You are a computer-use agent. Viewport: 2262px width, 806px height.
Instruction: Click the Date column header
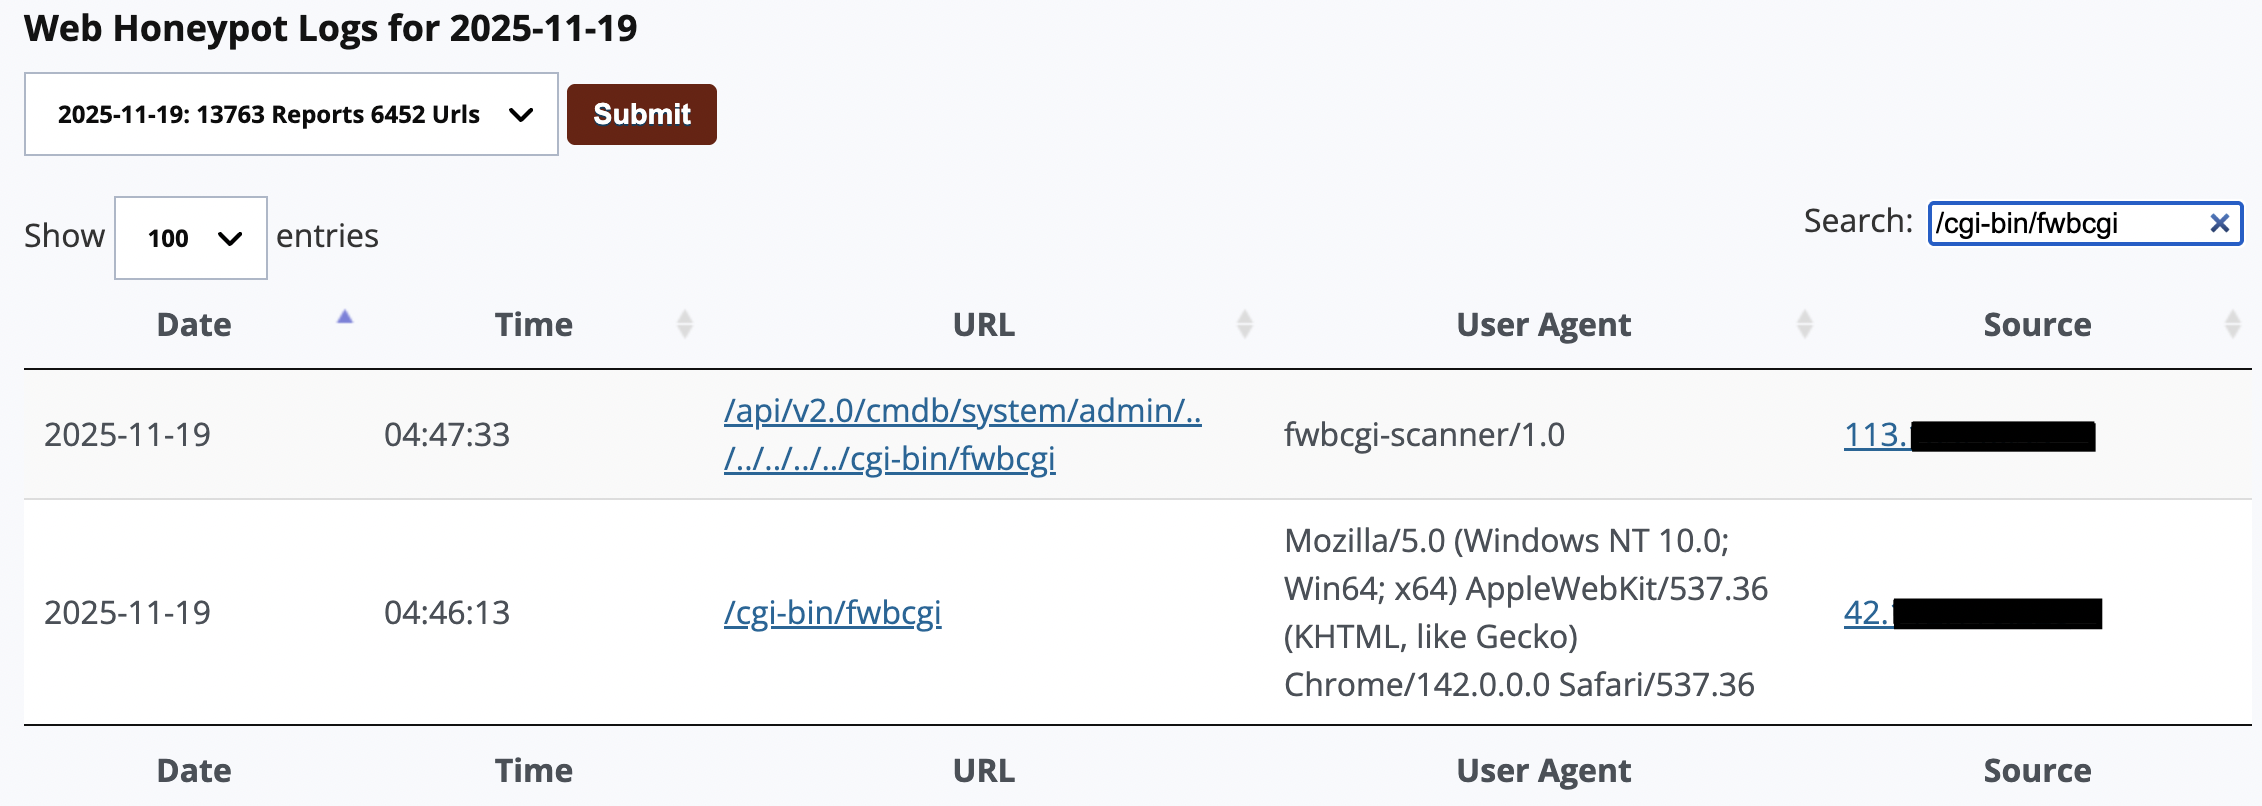(194, 325)
